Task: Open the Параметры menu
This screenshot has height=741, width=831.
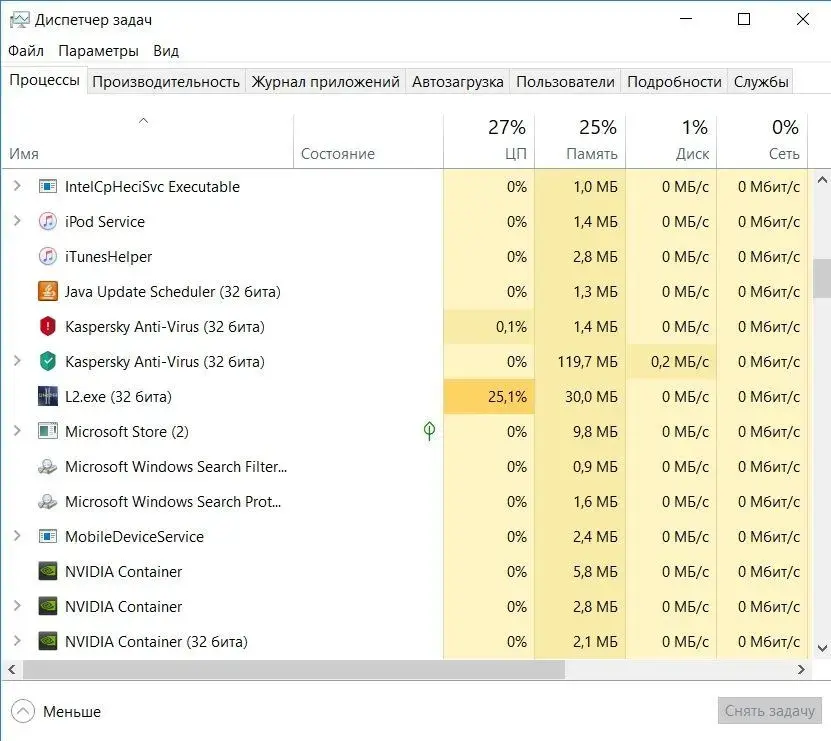Action: [99, 51]
